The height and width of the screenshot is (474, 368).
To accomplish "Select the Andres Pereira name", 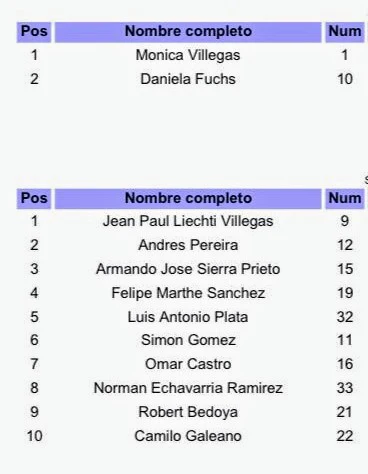I will 188,245.
